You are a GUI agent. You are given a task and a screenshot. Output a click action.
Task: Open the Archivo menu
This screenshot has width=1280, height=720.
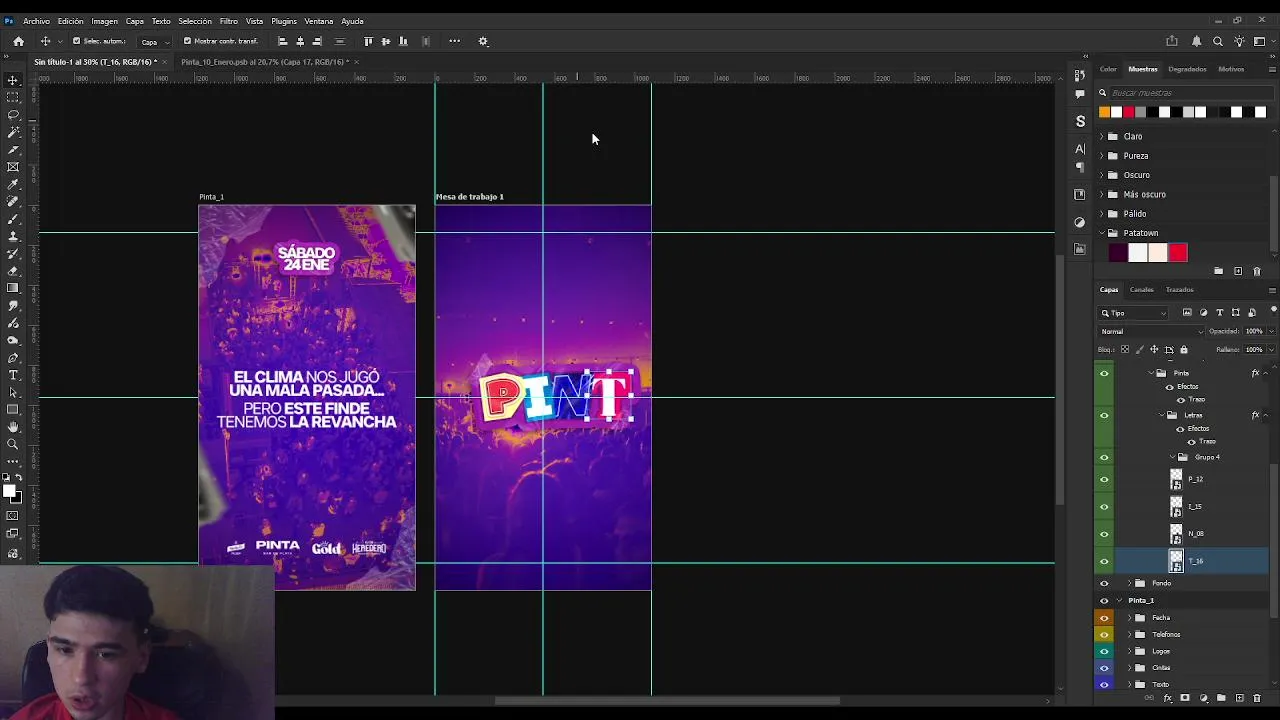36,21
